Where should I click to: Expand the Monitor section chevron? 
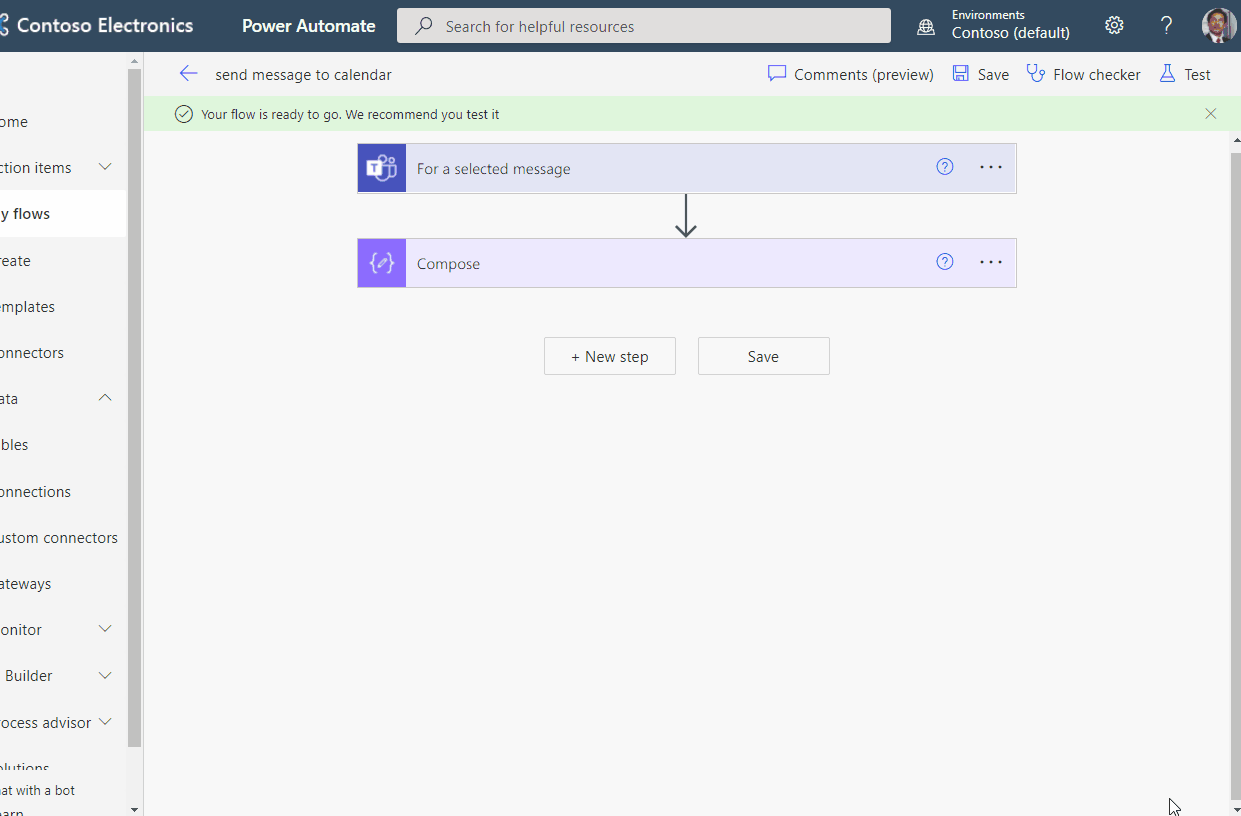(x=105, y=629)
